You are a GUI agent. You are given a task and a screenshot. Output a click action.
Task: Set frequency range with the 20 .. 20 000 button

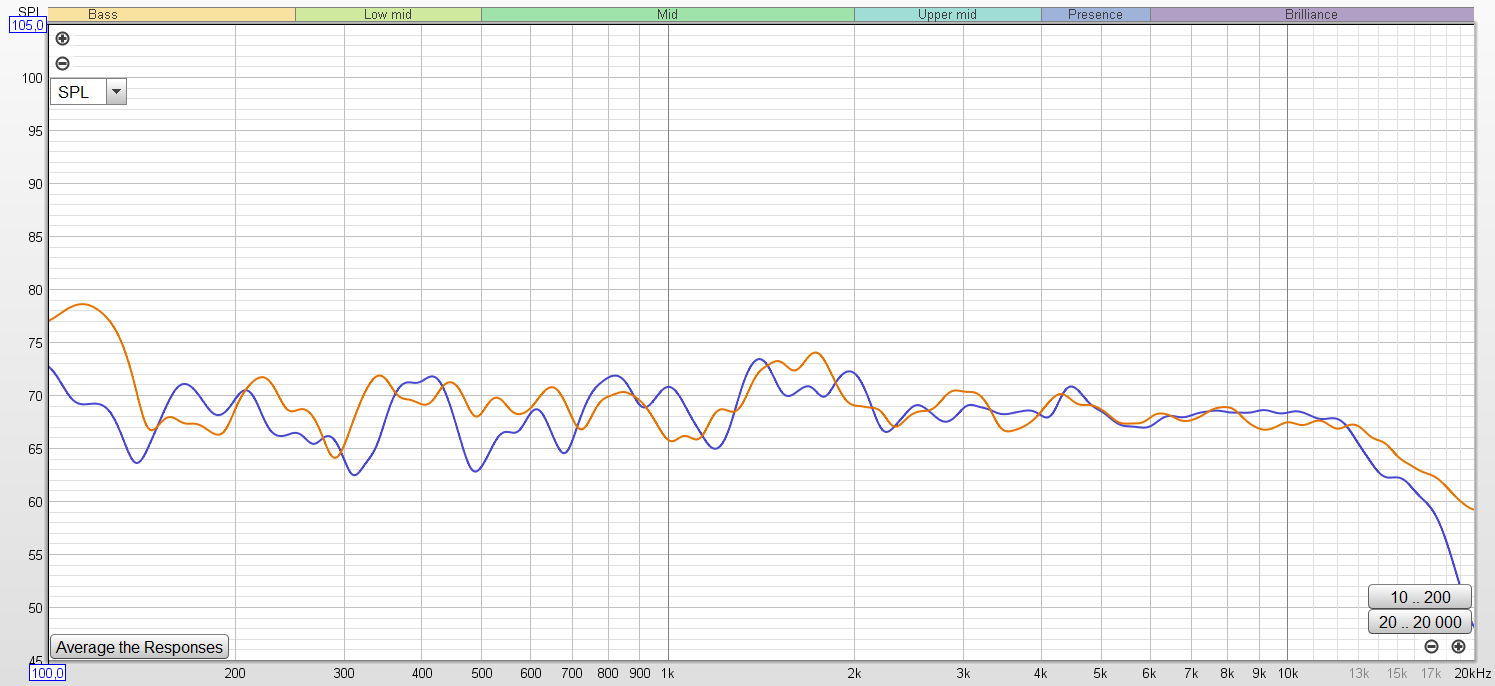click(1420, 622)
